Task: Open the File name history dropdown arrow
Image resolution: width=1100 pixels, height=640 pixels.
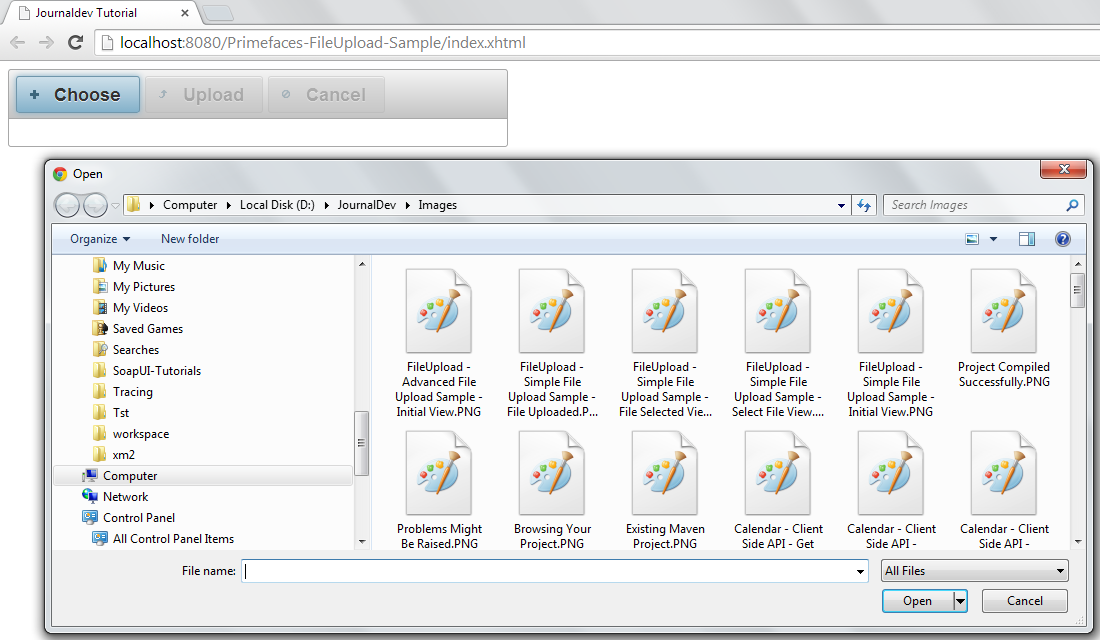Action: pos(860,571)
